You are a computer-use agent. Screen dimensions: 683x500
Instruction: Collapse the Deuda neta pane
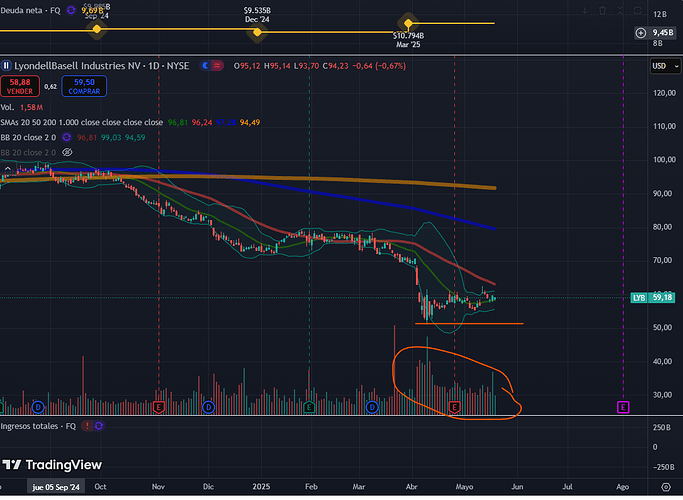pyautogui.click(x=620, y=11)
